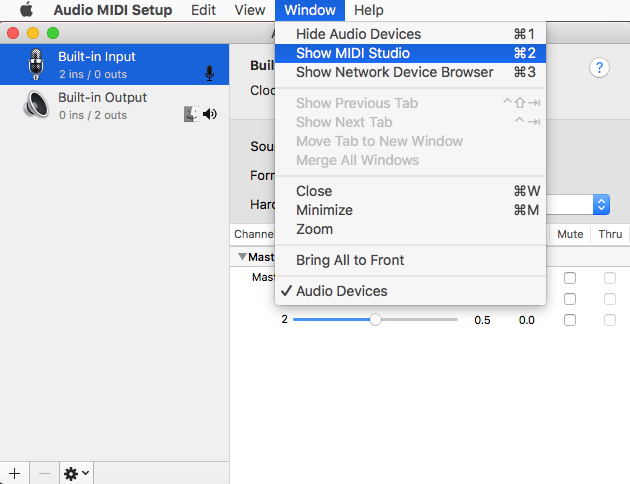Choose Bring All to Front
The width and height of the screenshot is (630, 484).
[x=410, y=260]
